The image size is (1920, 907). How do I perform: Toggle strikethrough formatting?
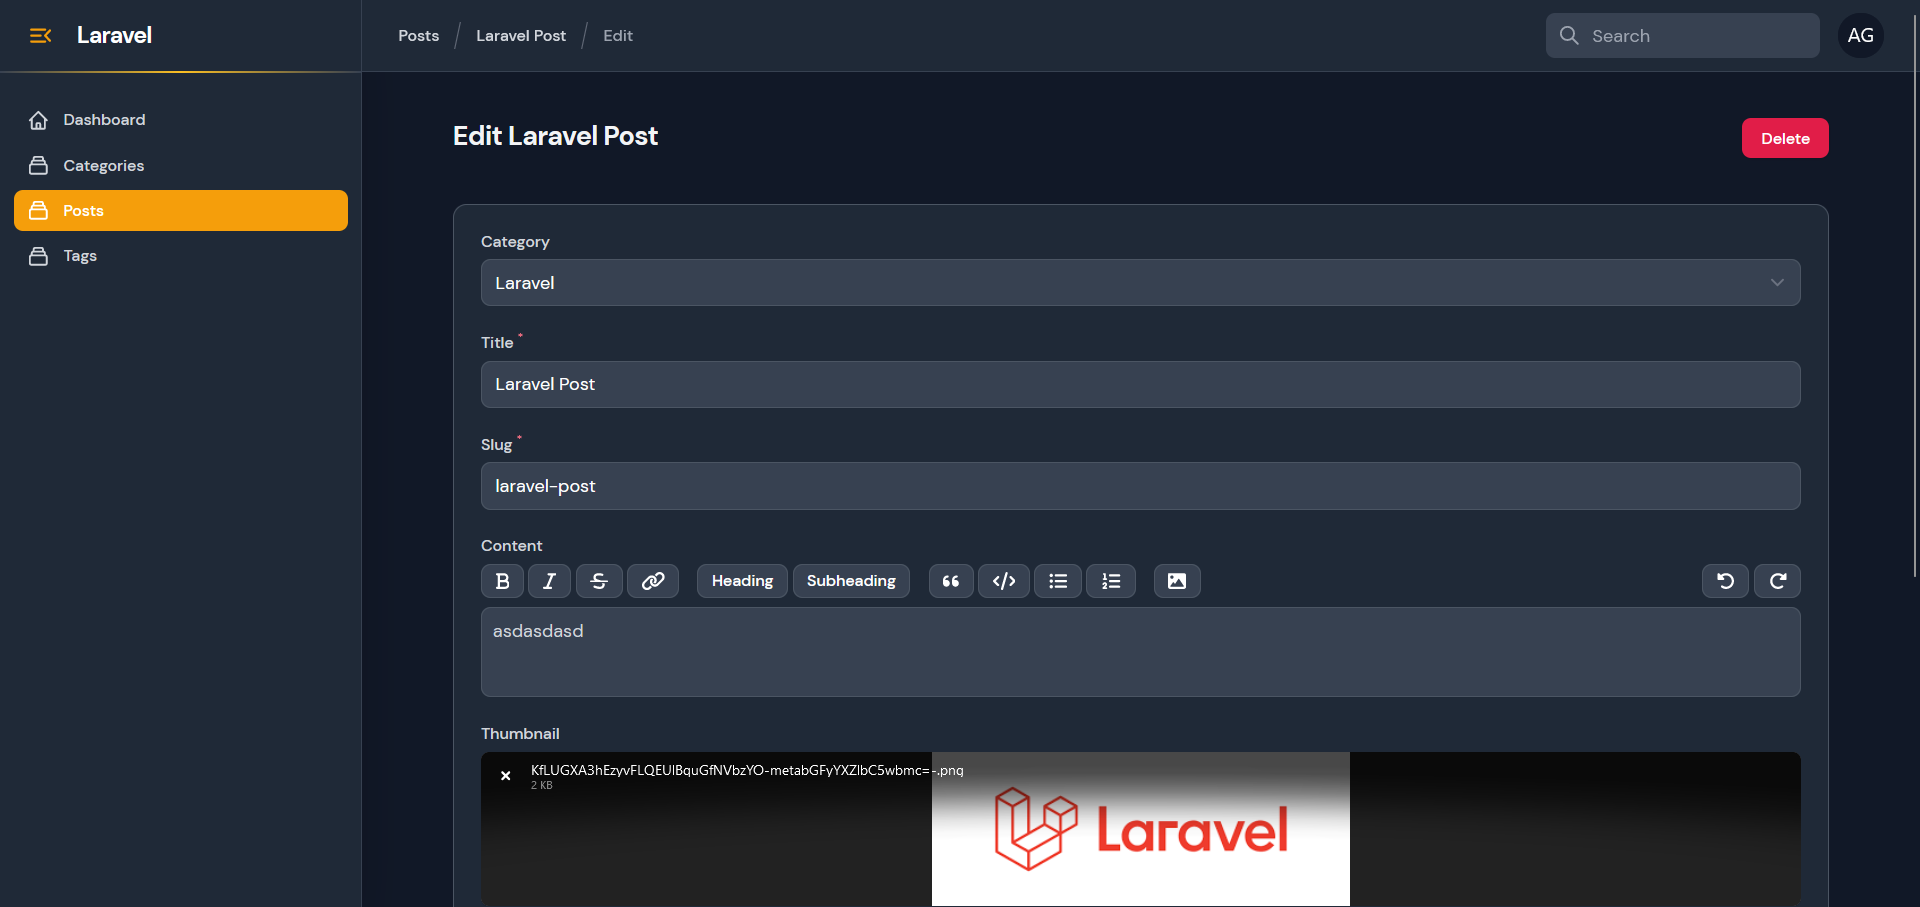599,581
